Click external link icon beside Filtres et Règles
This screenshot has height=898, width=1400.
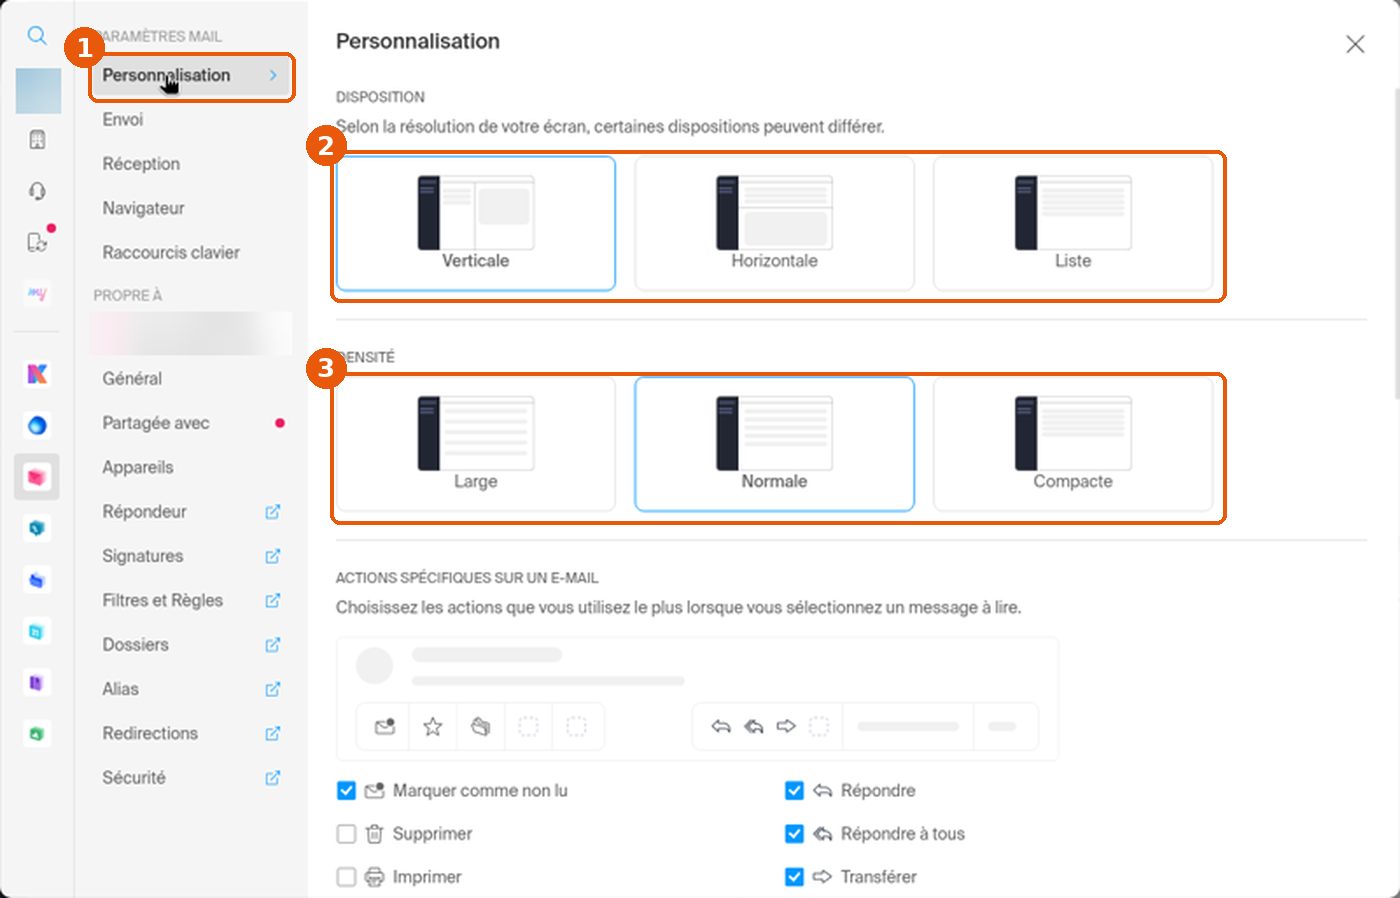point(272,600)
